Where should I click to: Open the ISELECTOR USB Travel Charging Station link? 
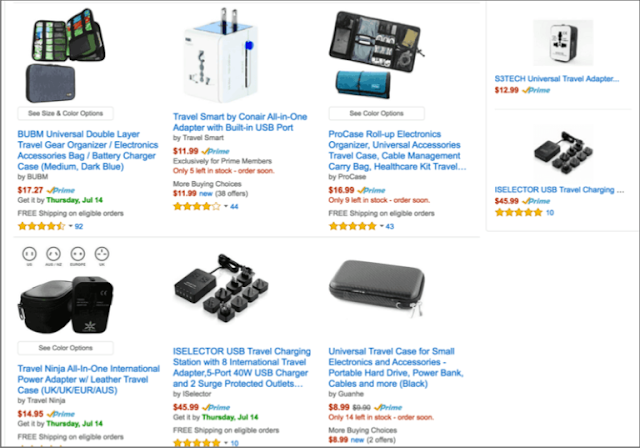242,367
